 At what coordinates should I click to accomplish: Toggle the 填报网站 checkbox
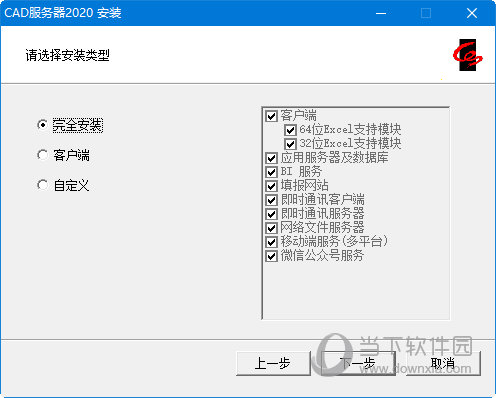pyautogui.click(x=272, y=186)
